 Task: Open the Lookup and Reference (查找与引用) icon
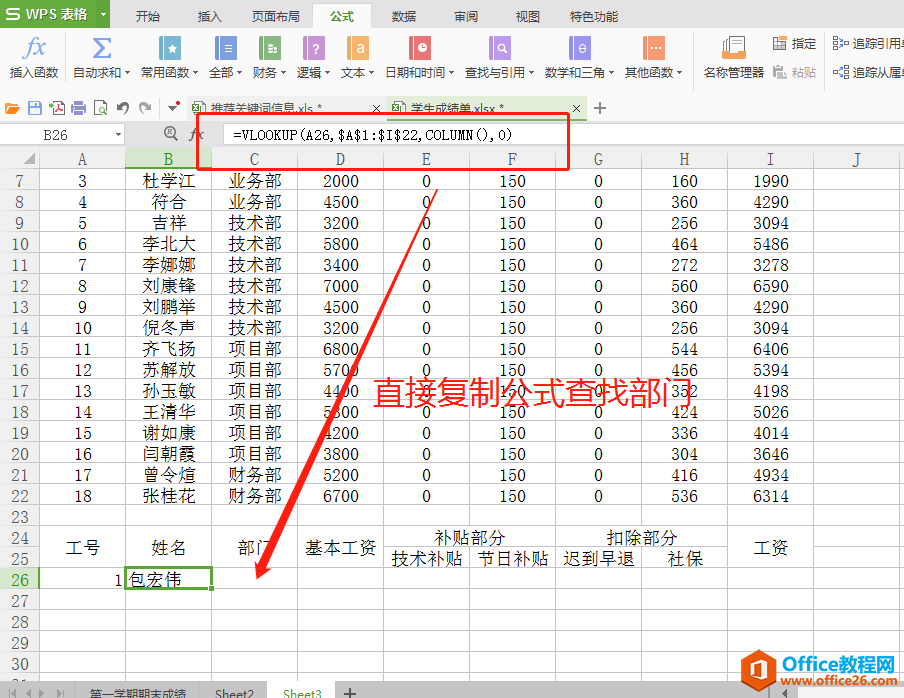pyautogui.click(x=499, y=48)
